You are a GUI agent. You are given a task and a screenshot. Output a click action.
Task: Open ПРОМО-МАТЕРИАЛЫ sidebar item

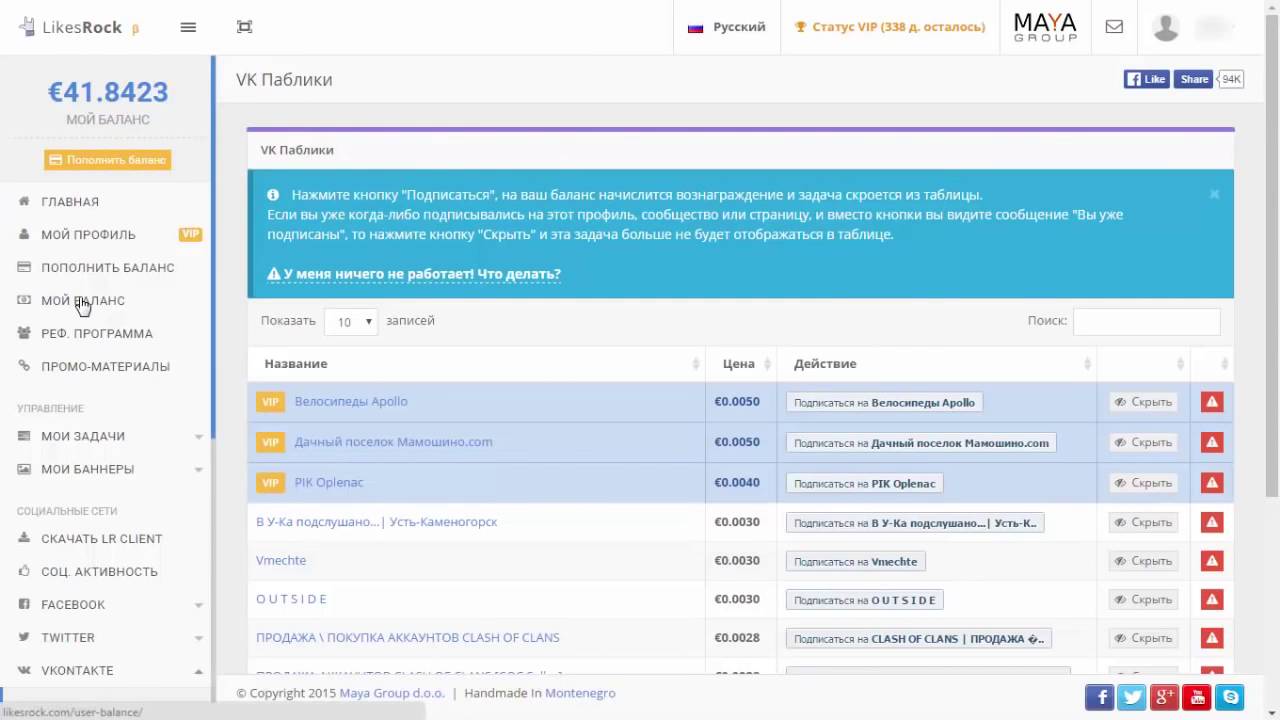tap(105, 366)
